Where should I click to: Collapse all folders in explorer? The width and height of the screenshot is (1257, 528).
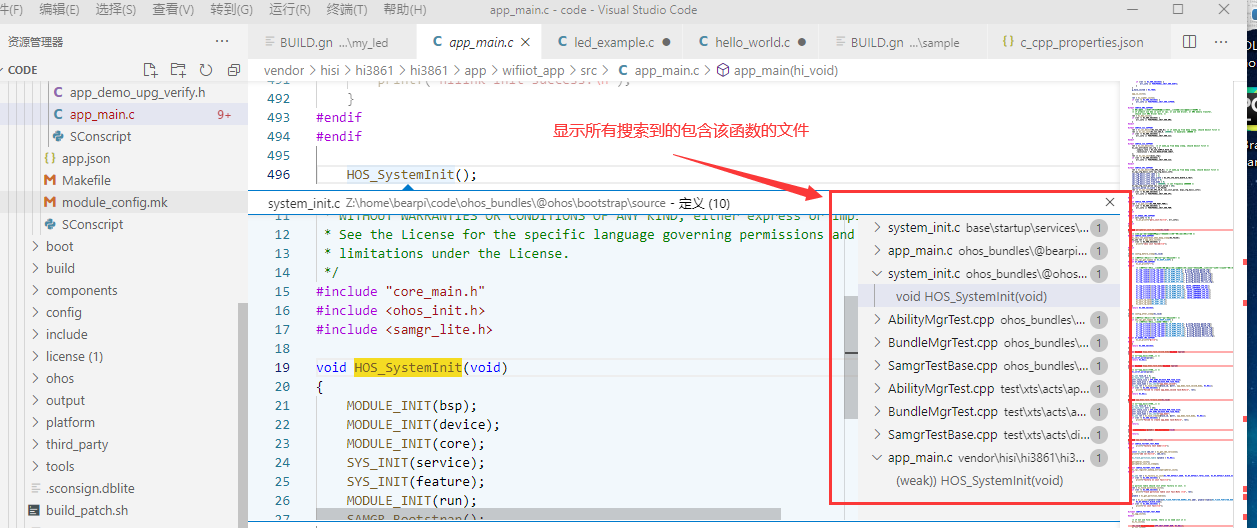point(233,70)
